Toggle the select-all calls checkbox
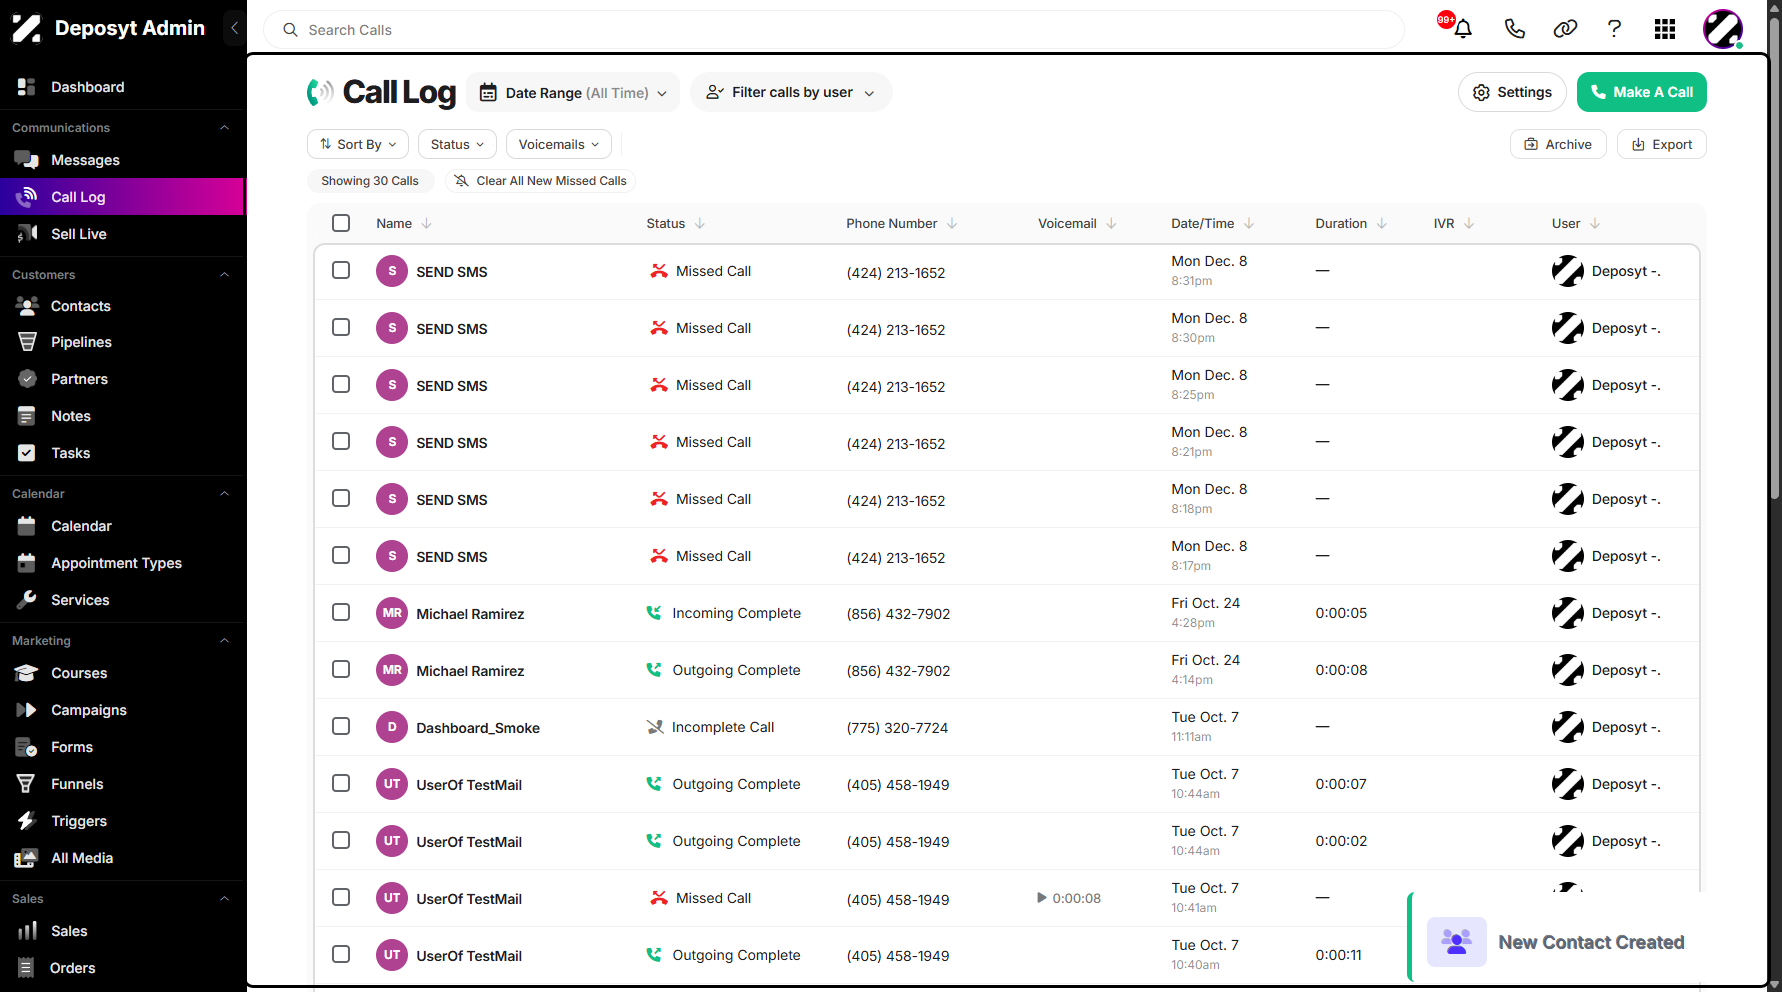This screenshot has height=992, width=1782. coord(341,223)
